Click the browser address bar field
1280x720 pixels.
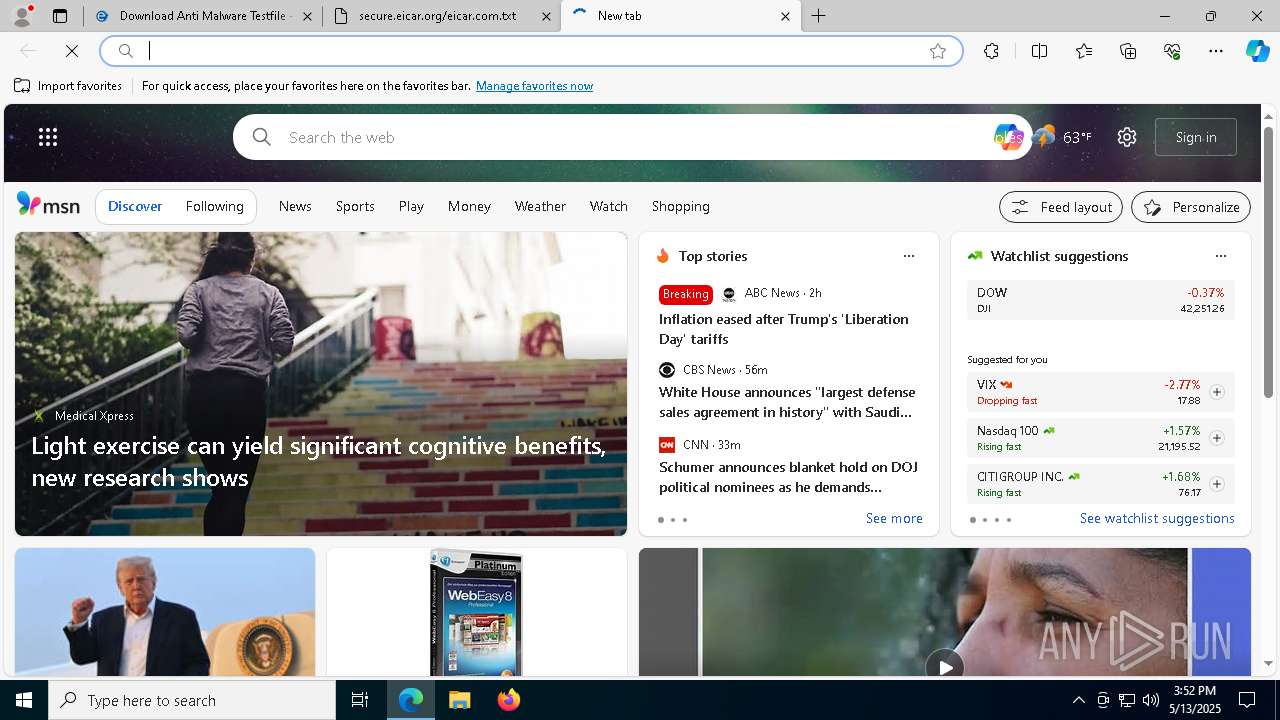[x=530, y=51]
